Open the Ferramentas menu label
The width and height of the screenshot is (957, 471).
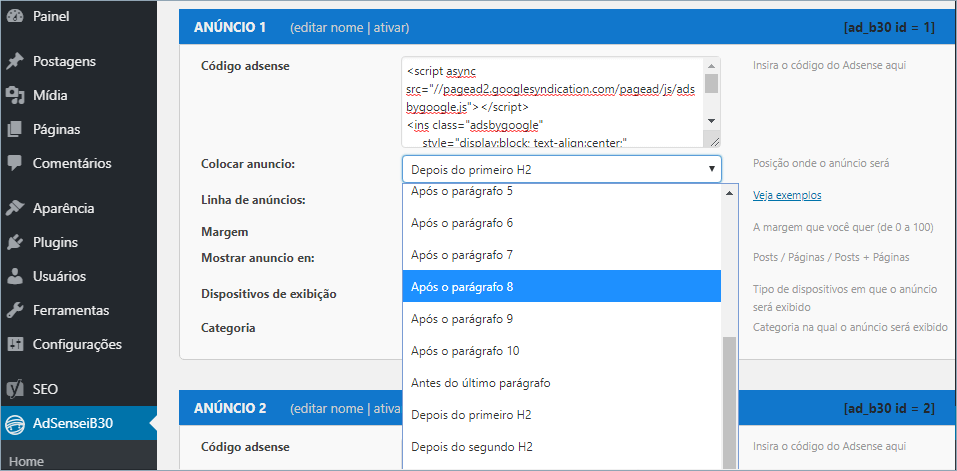[71, 311]
